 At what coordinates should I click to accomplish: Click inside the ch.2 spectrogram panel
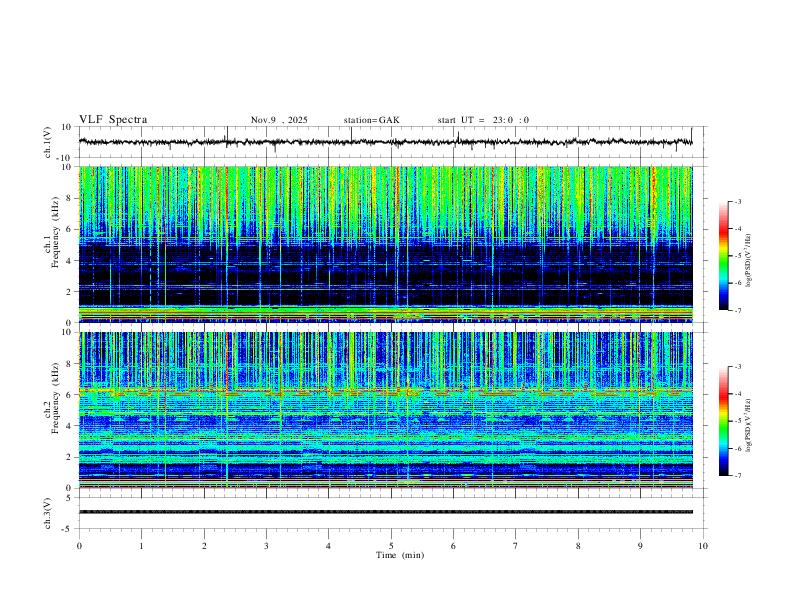coord(385,410)
